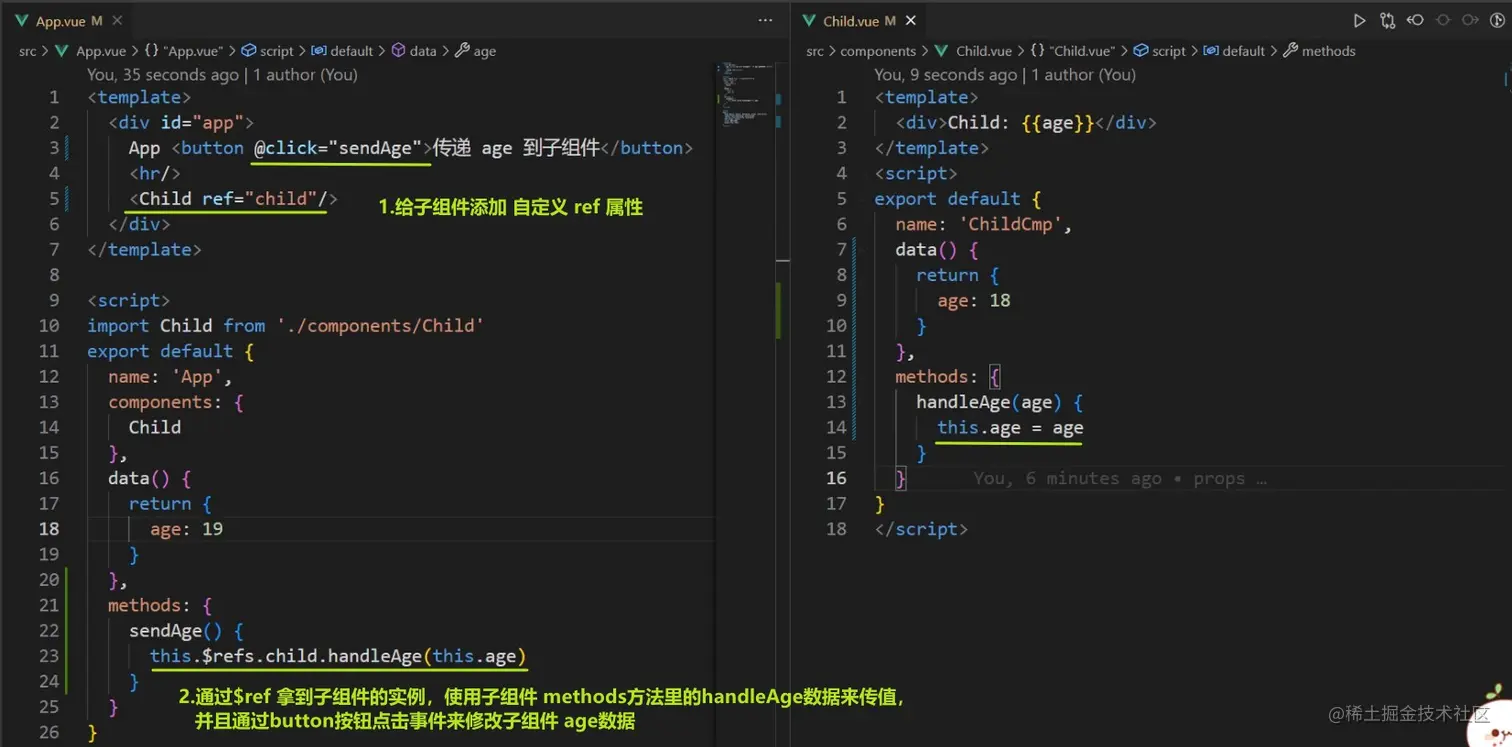The image size is (1512, 747).
Task: Open the previous revision arrow icon
Action: tap(1415, 20)
